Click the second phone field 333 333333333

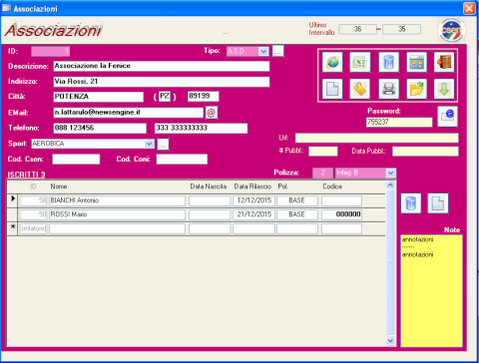click(201, 128)
